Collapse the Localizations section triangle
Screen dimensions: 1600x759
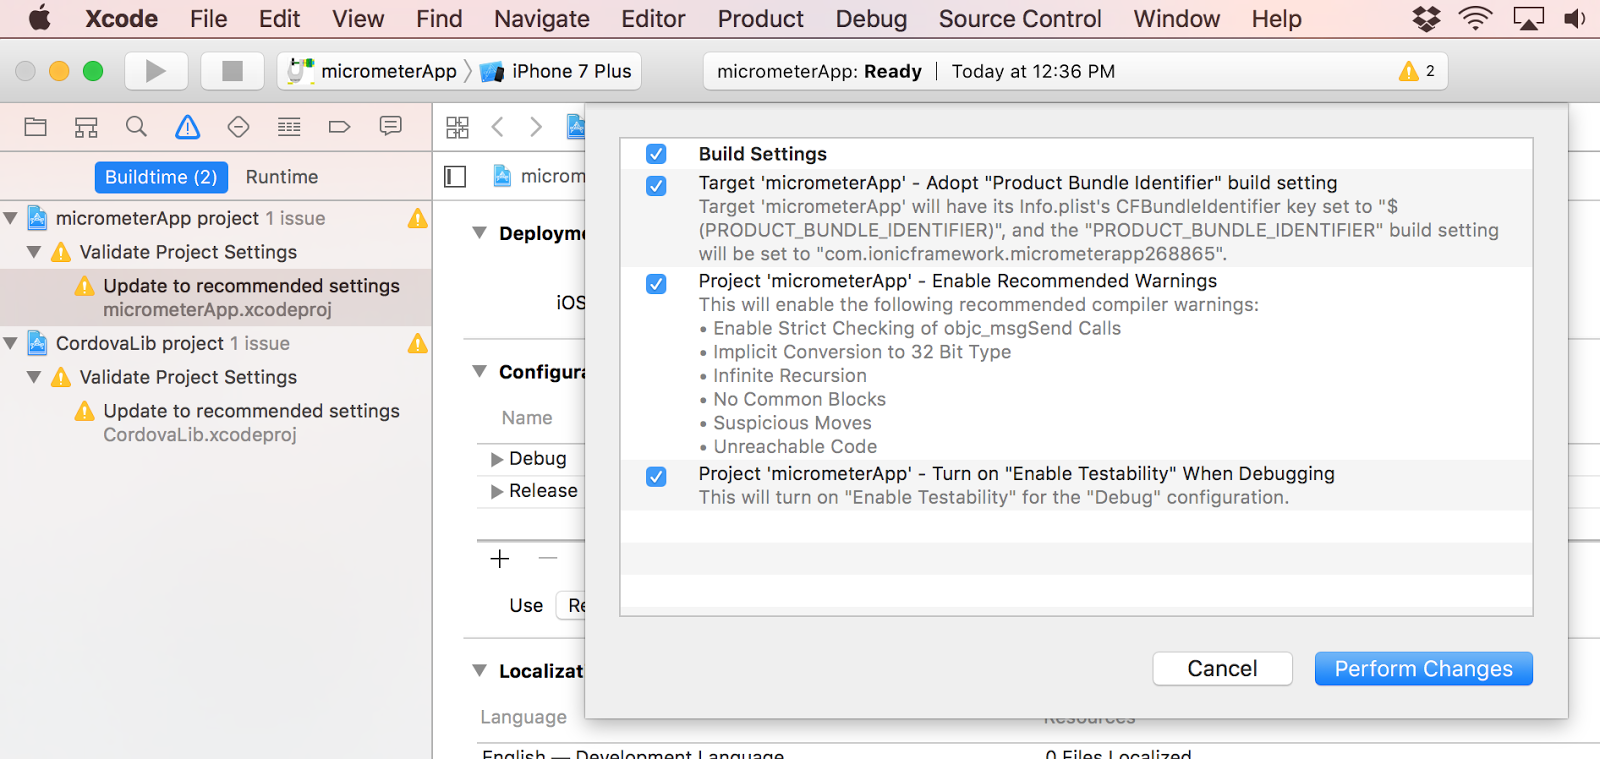(479, 670)
